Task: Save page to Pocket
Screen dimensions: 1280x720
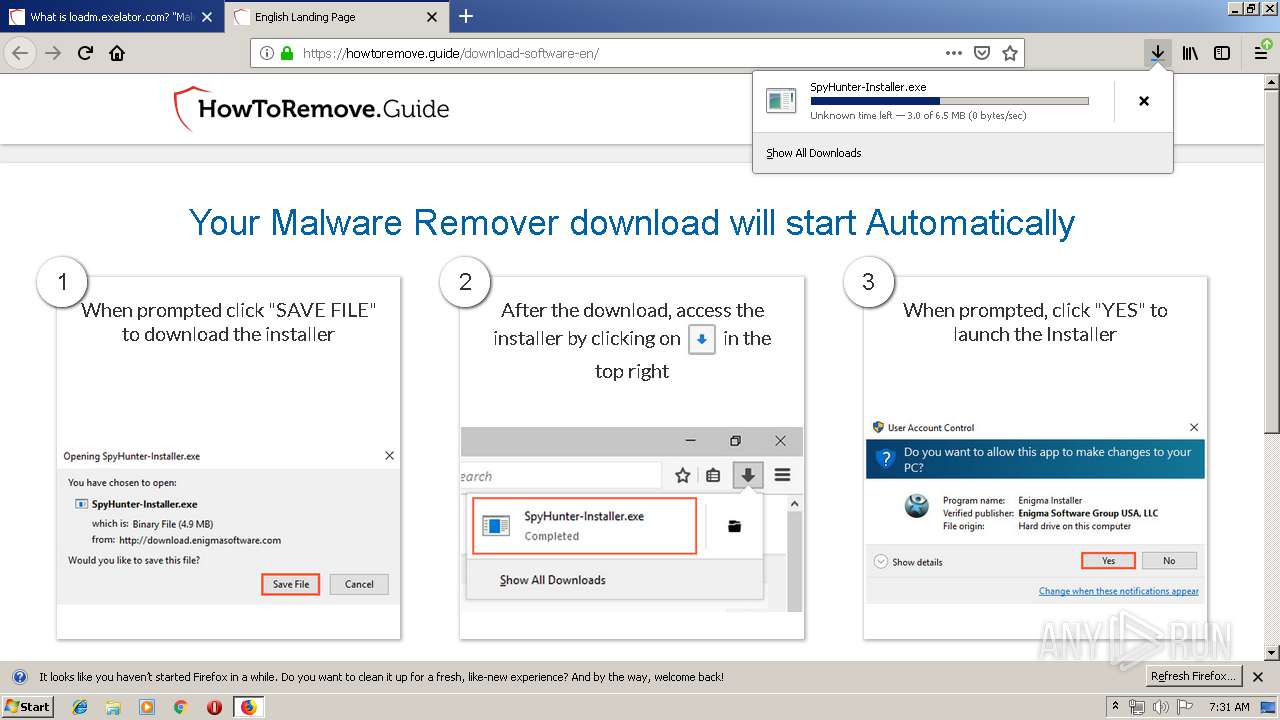Action: coord(982,53)
